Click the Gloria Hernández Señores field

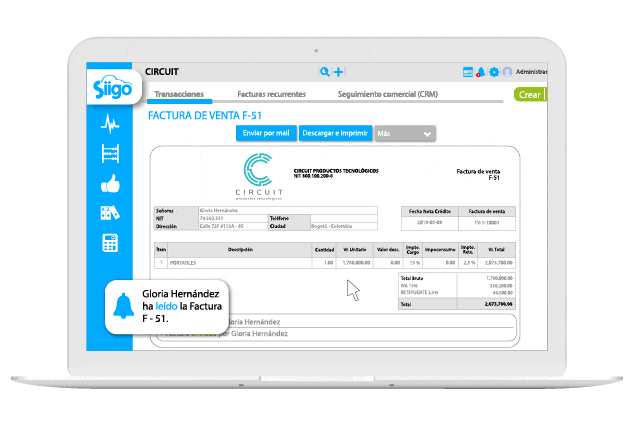tap(287, 210)
